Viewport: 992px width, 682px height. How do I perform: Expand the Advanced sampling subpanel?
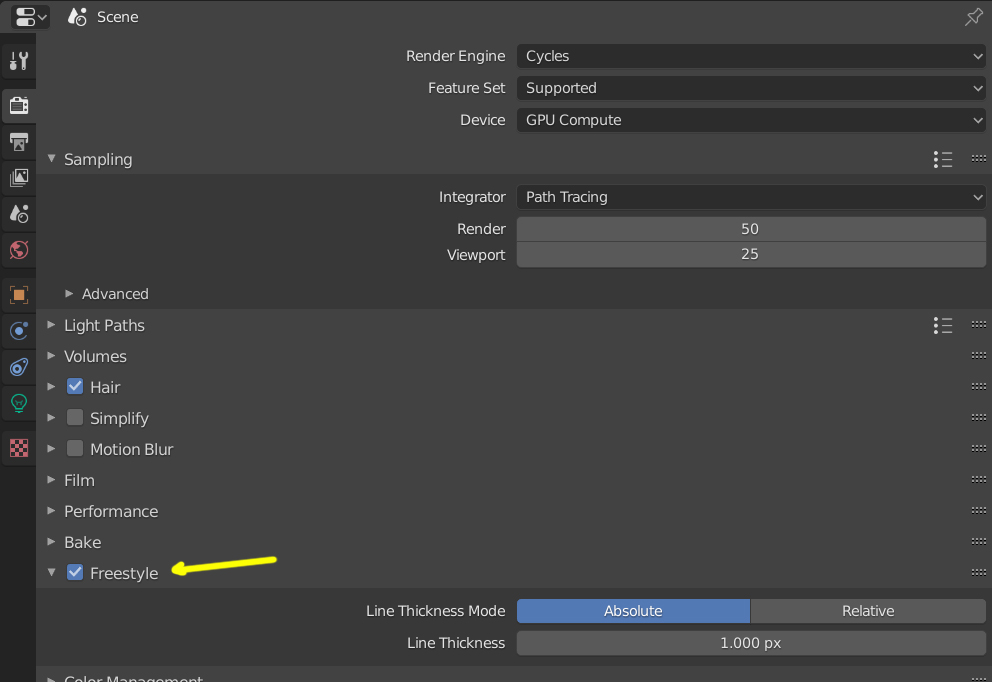coord(114,294)
